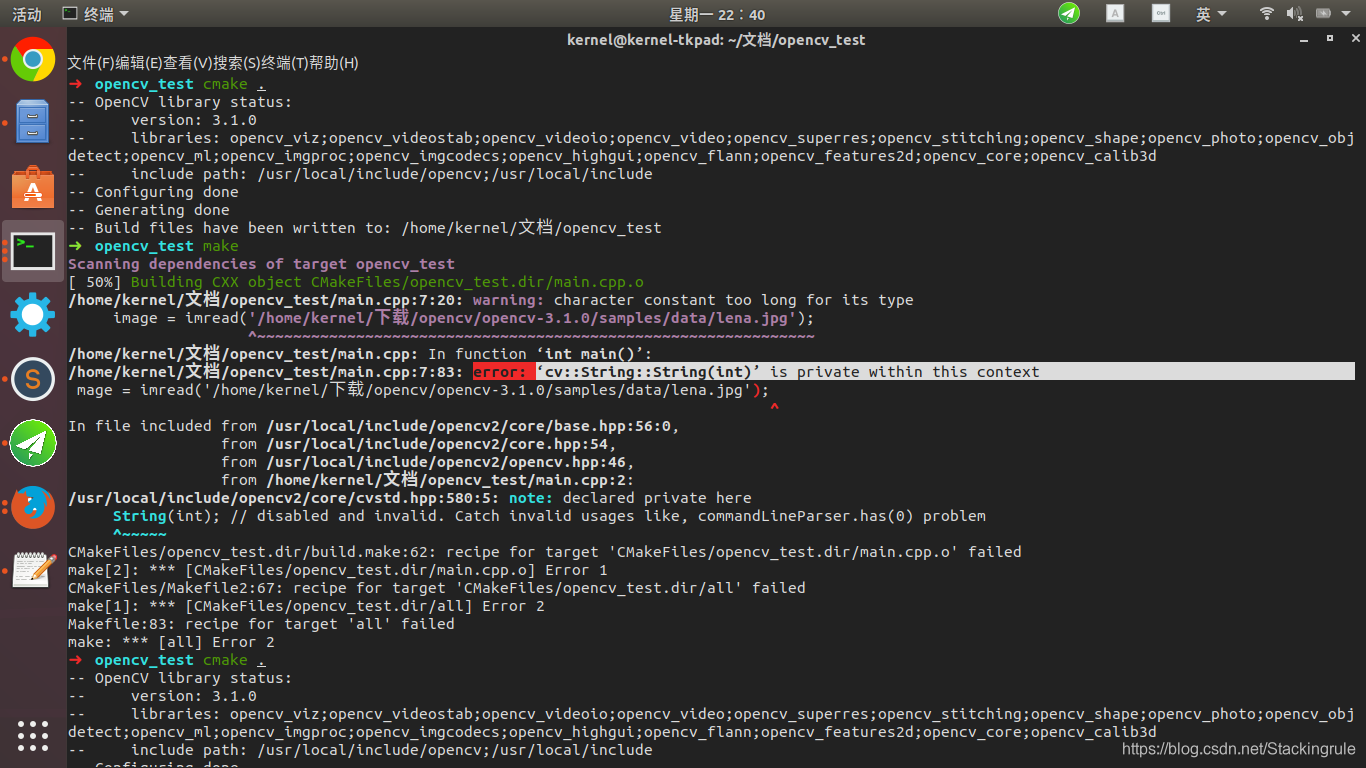
Task: Open 编辑(E) menu
Action: click(x=139, y=63)
